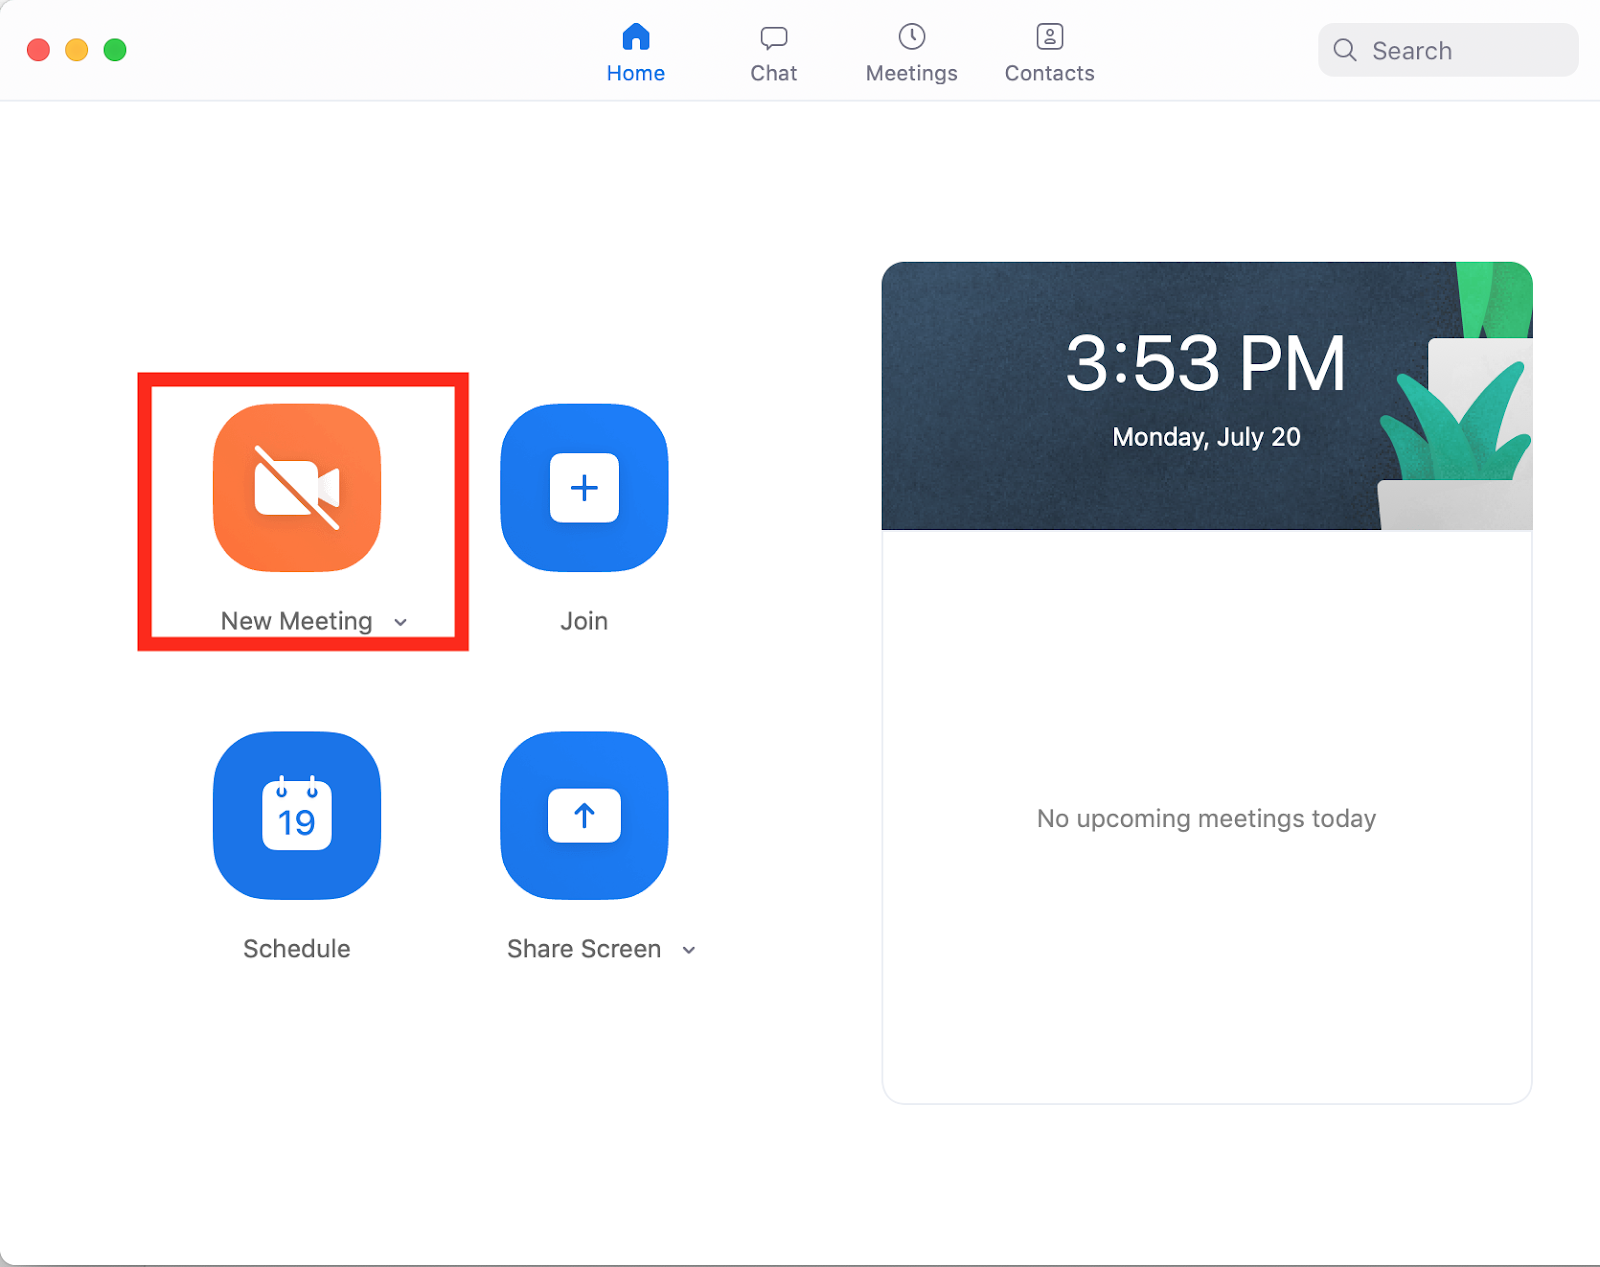Click the magnifying glass in the search box
1600x1267 pixels.
coord(1345,50)
